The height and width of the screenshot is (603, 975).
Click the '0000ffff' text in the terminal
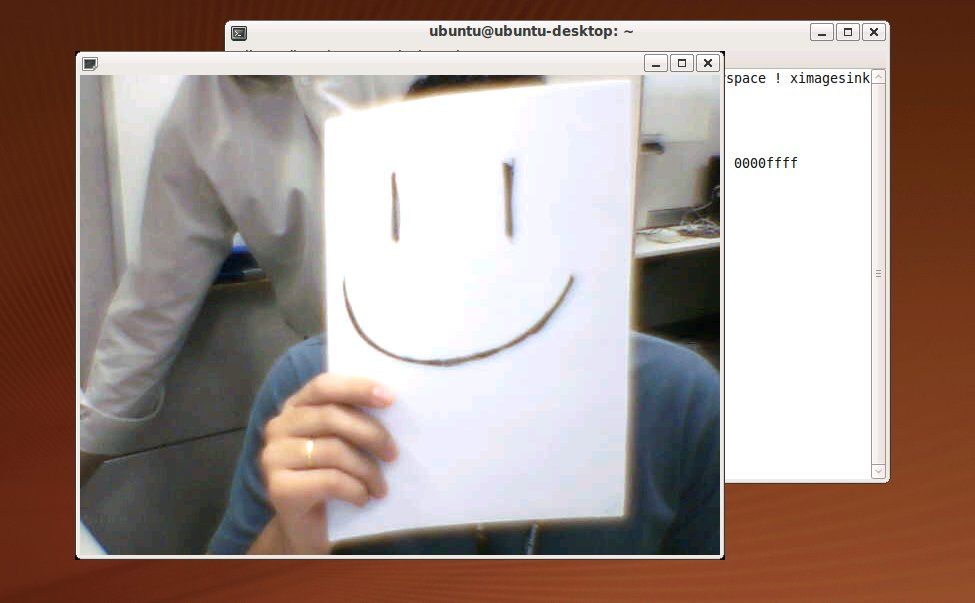point(765,163)
